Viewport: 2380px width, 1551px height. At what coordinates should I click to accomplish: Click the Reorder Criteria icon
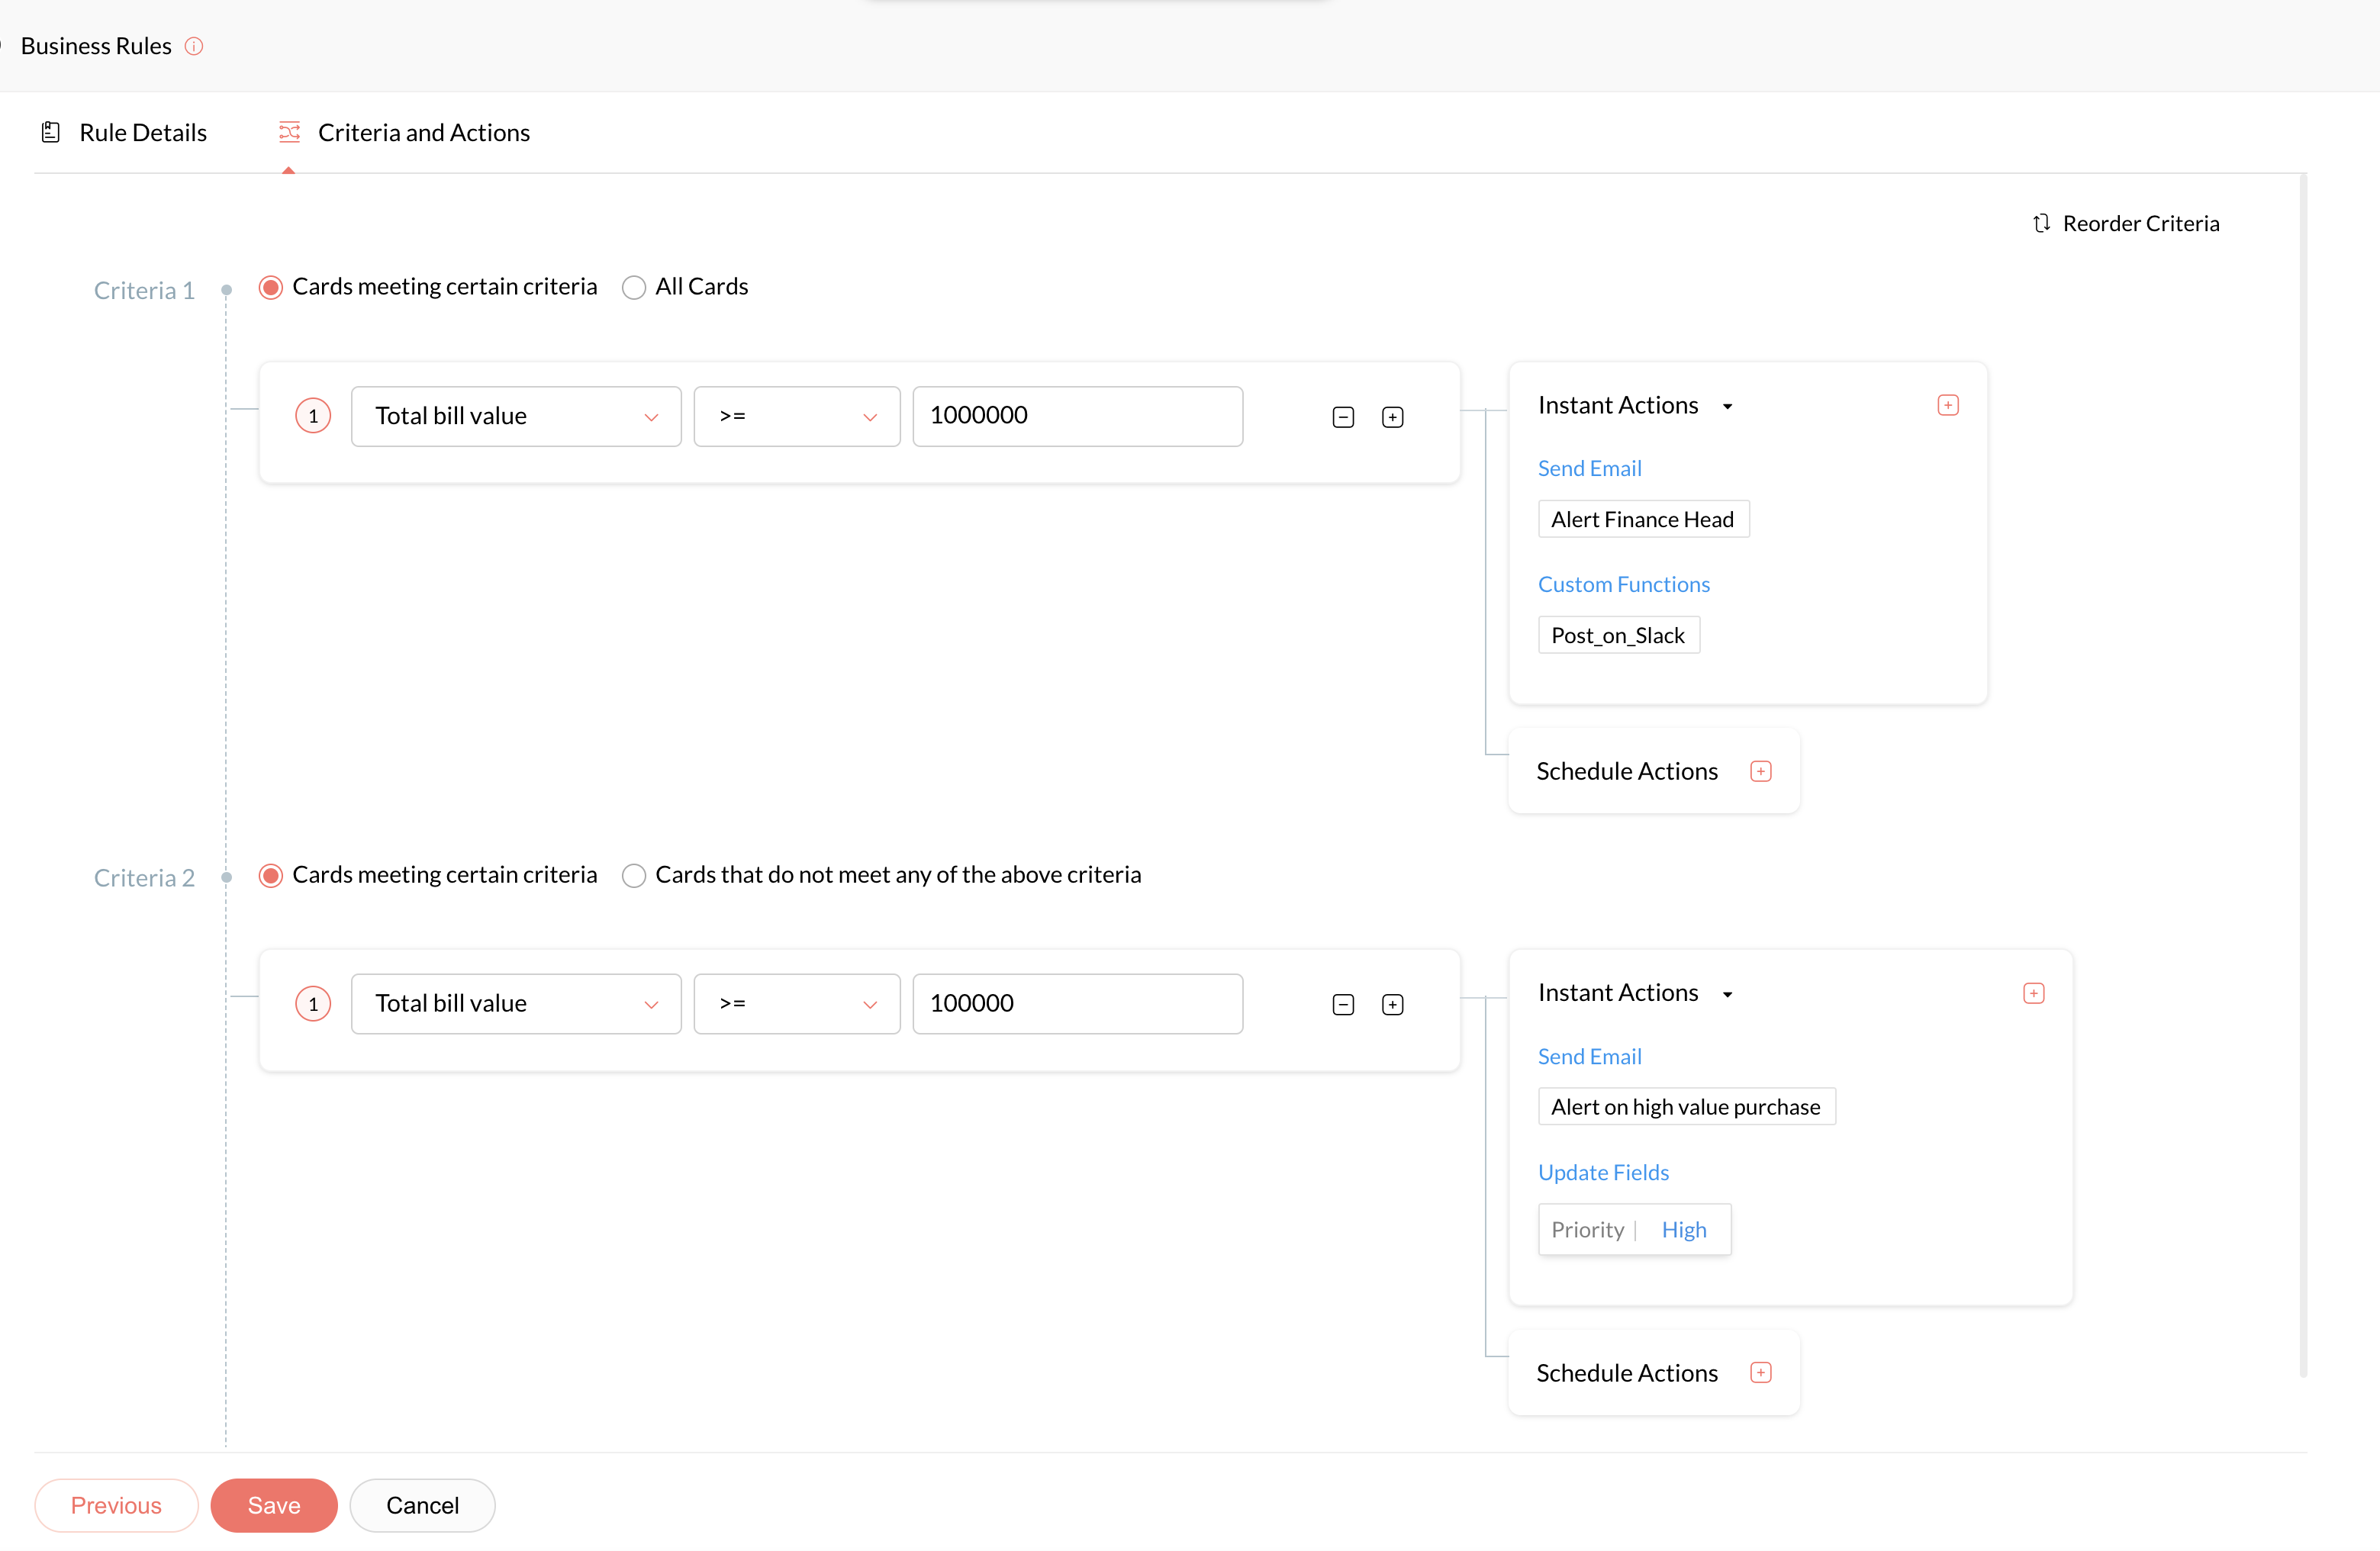point(2041,223)
